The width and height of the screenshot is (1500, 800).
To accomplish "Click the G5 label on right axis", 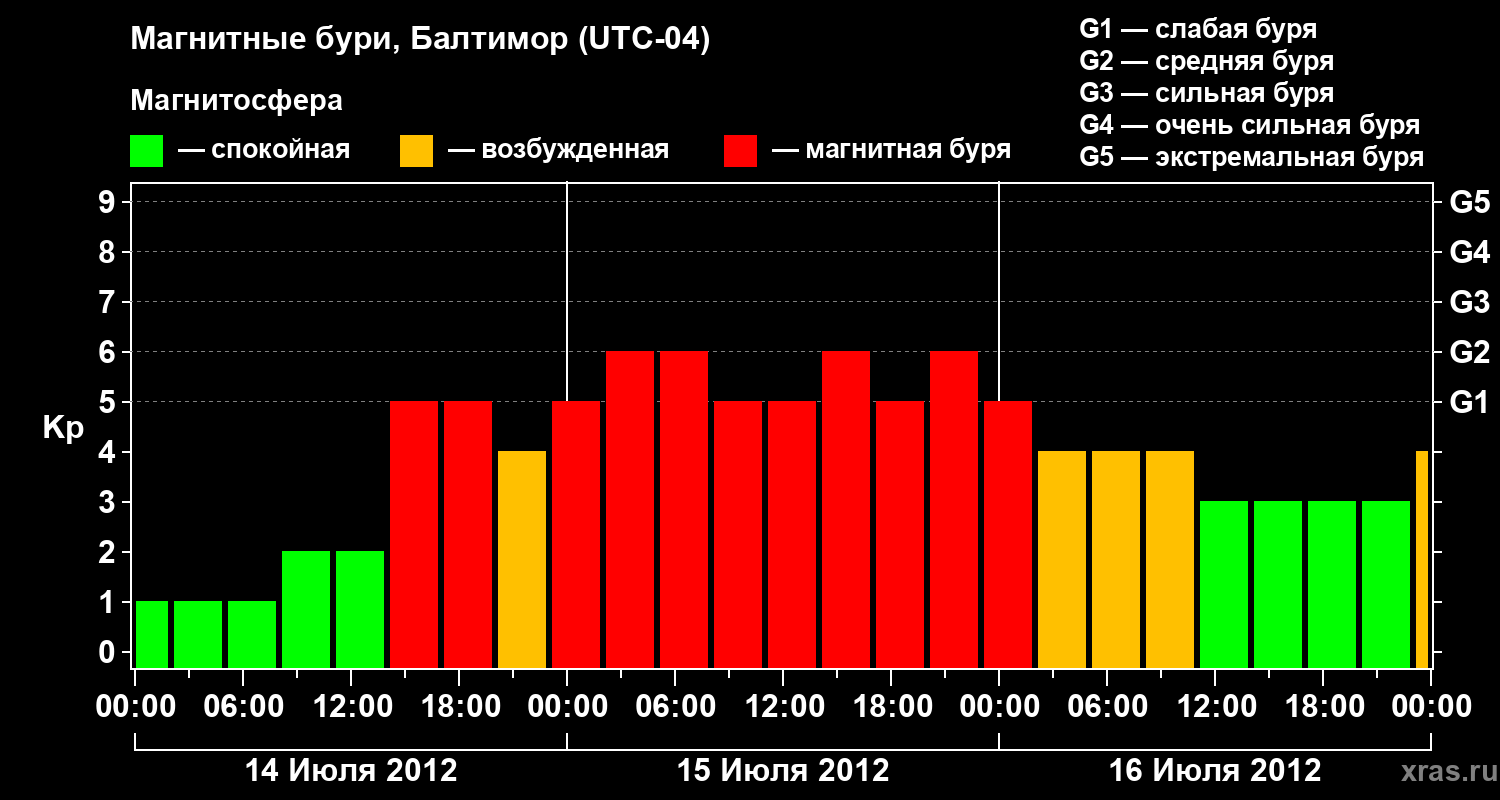I will (1469, 202).
